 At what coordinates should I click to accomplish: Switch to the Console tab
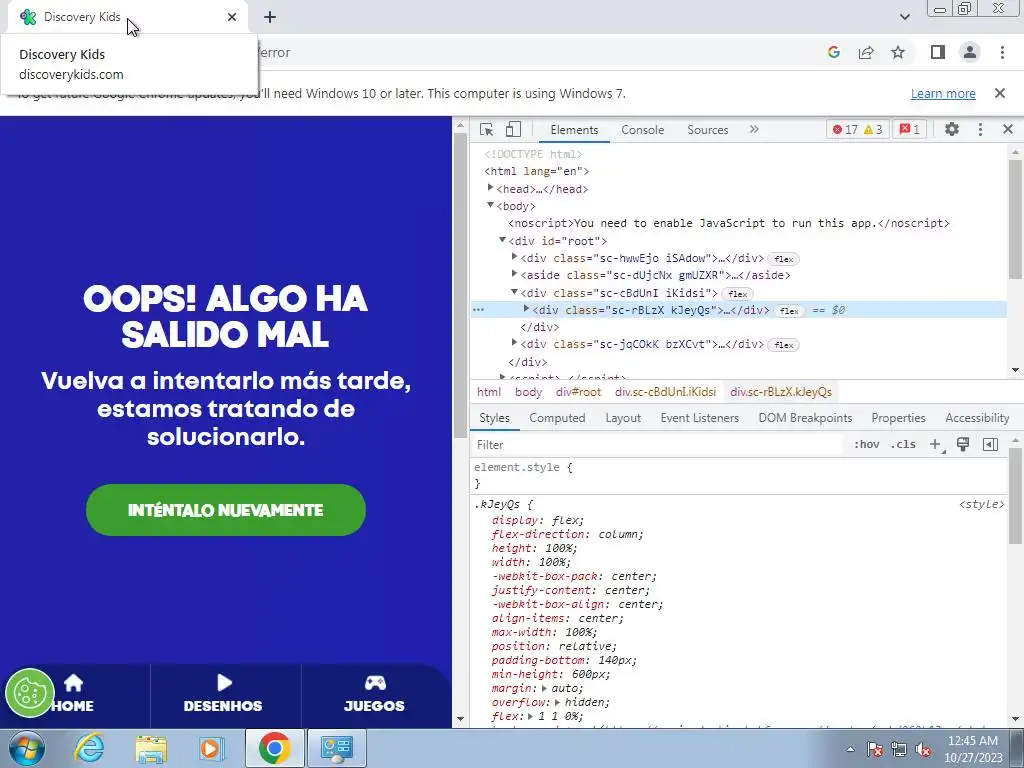point(643,129)
